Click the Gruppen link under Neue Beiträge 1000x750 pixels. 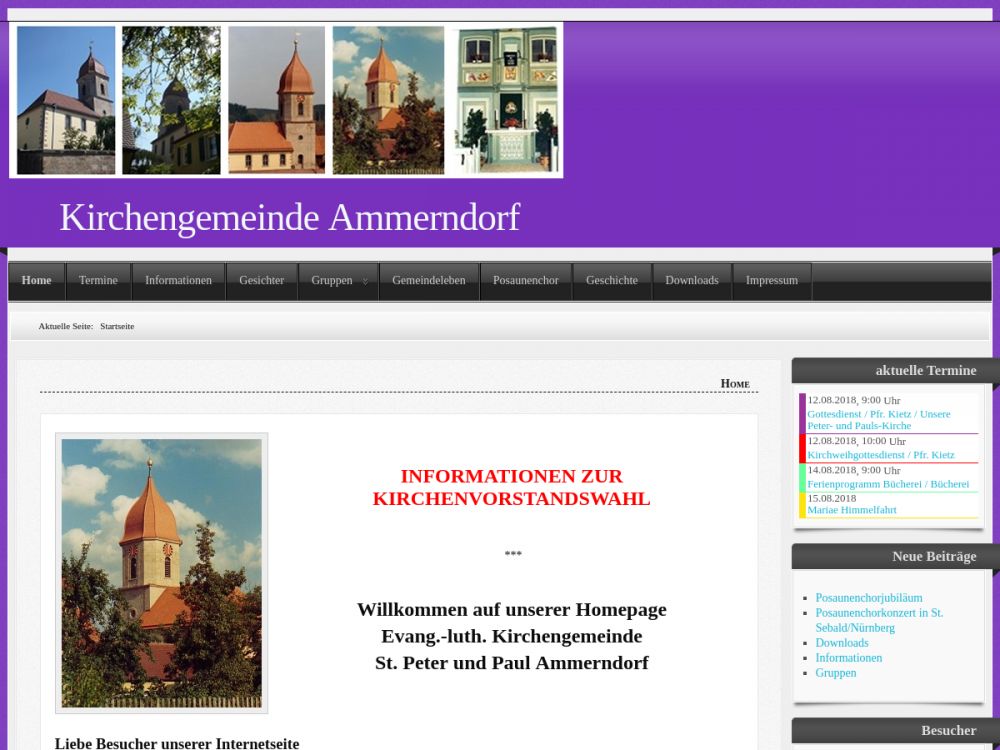coord(835,673)
